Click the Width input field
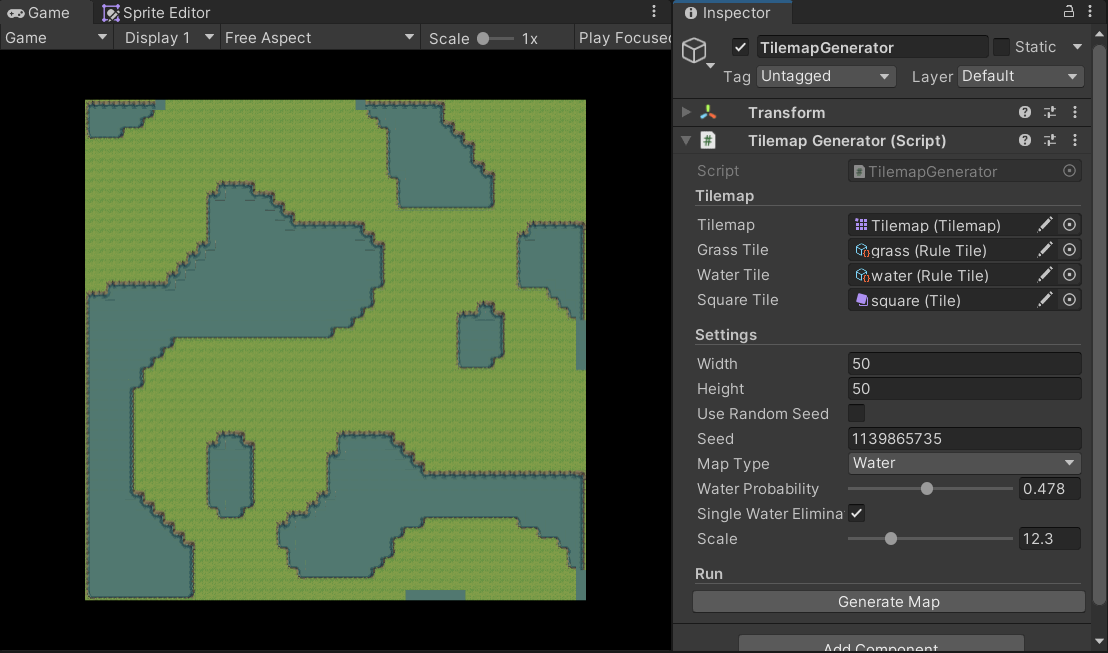Viewport: 1108px width, 653px height. (964, 363)
